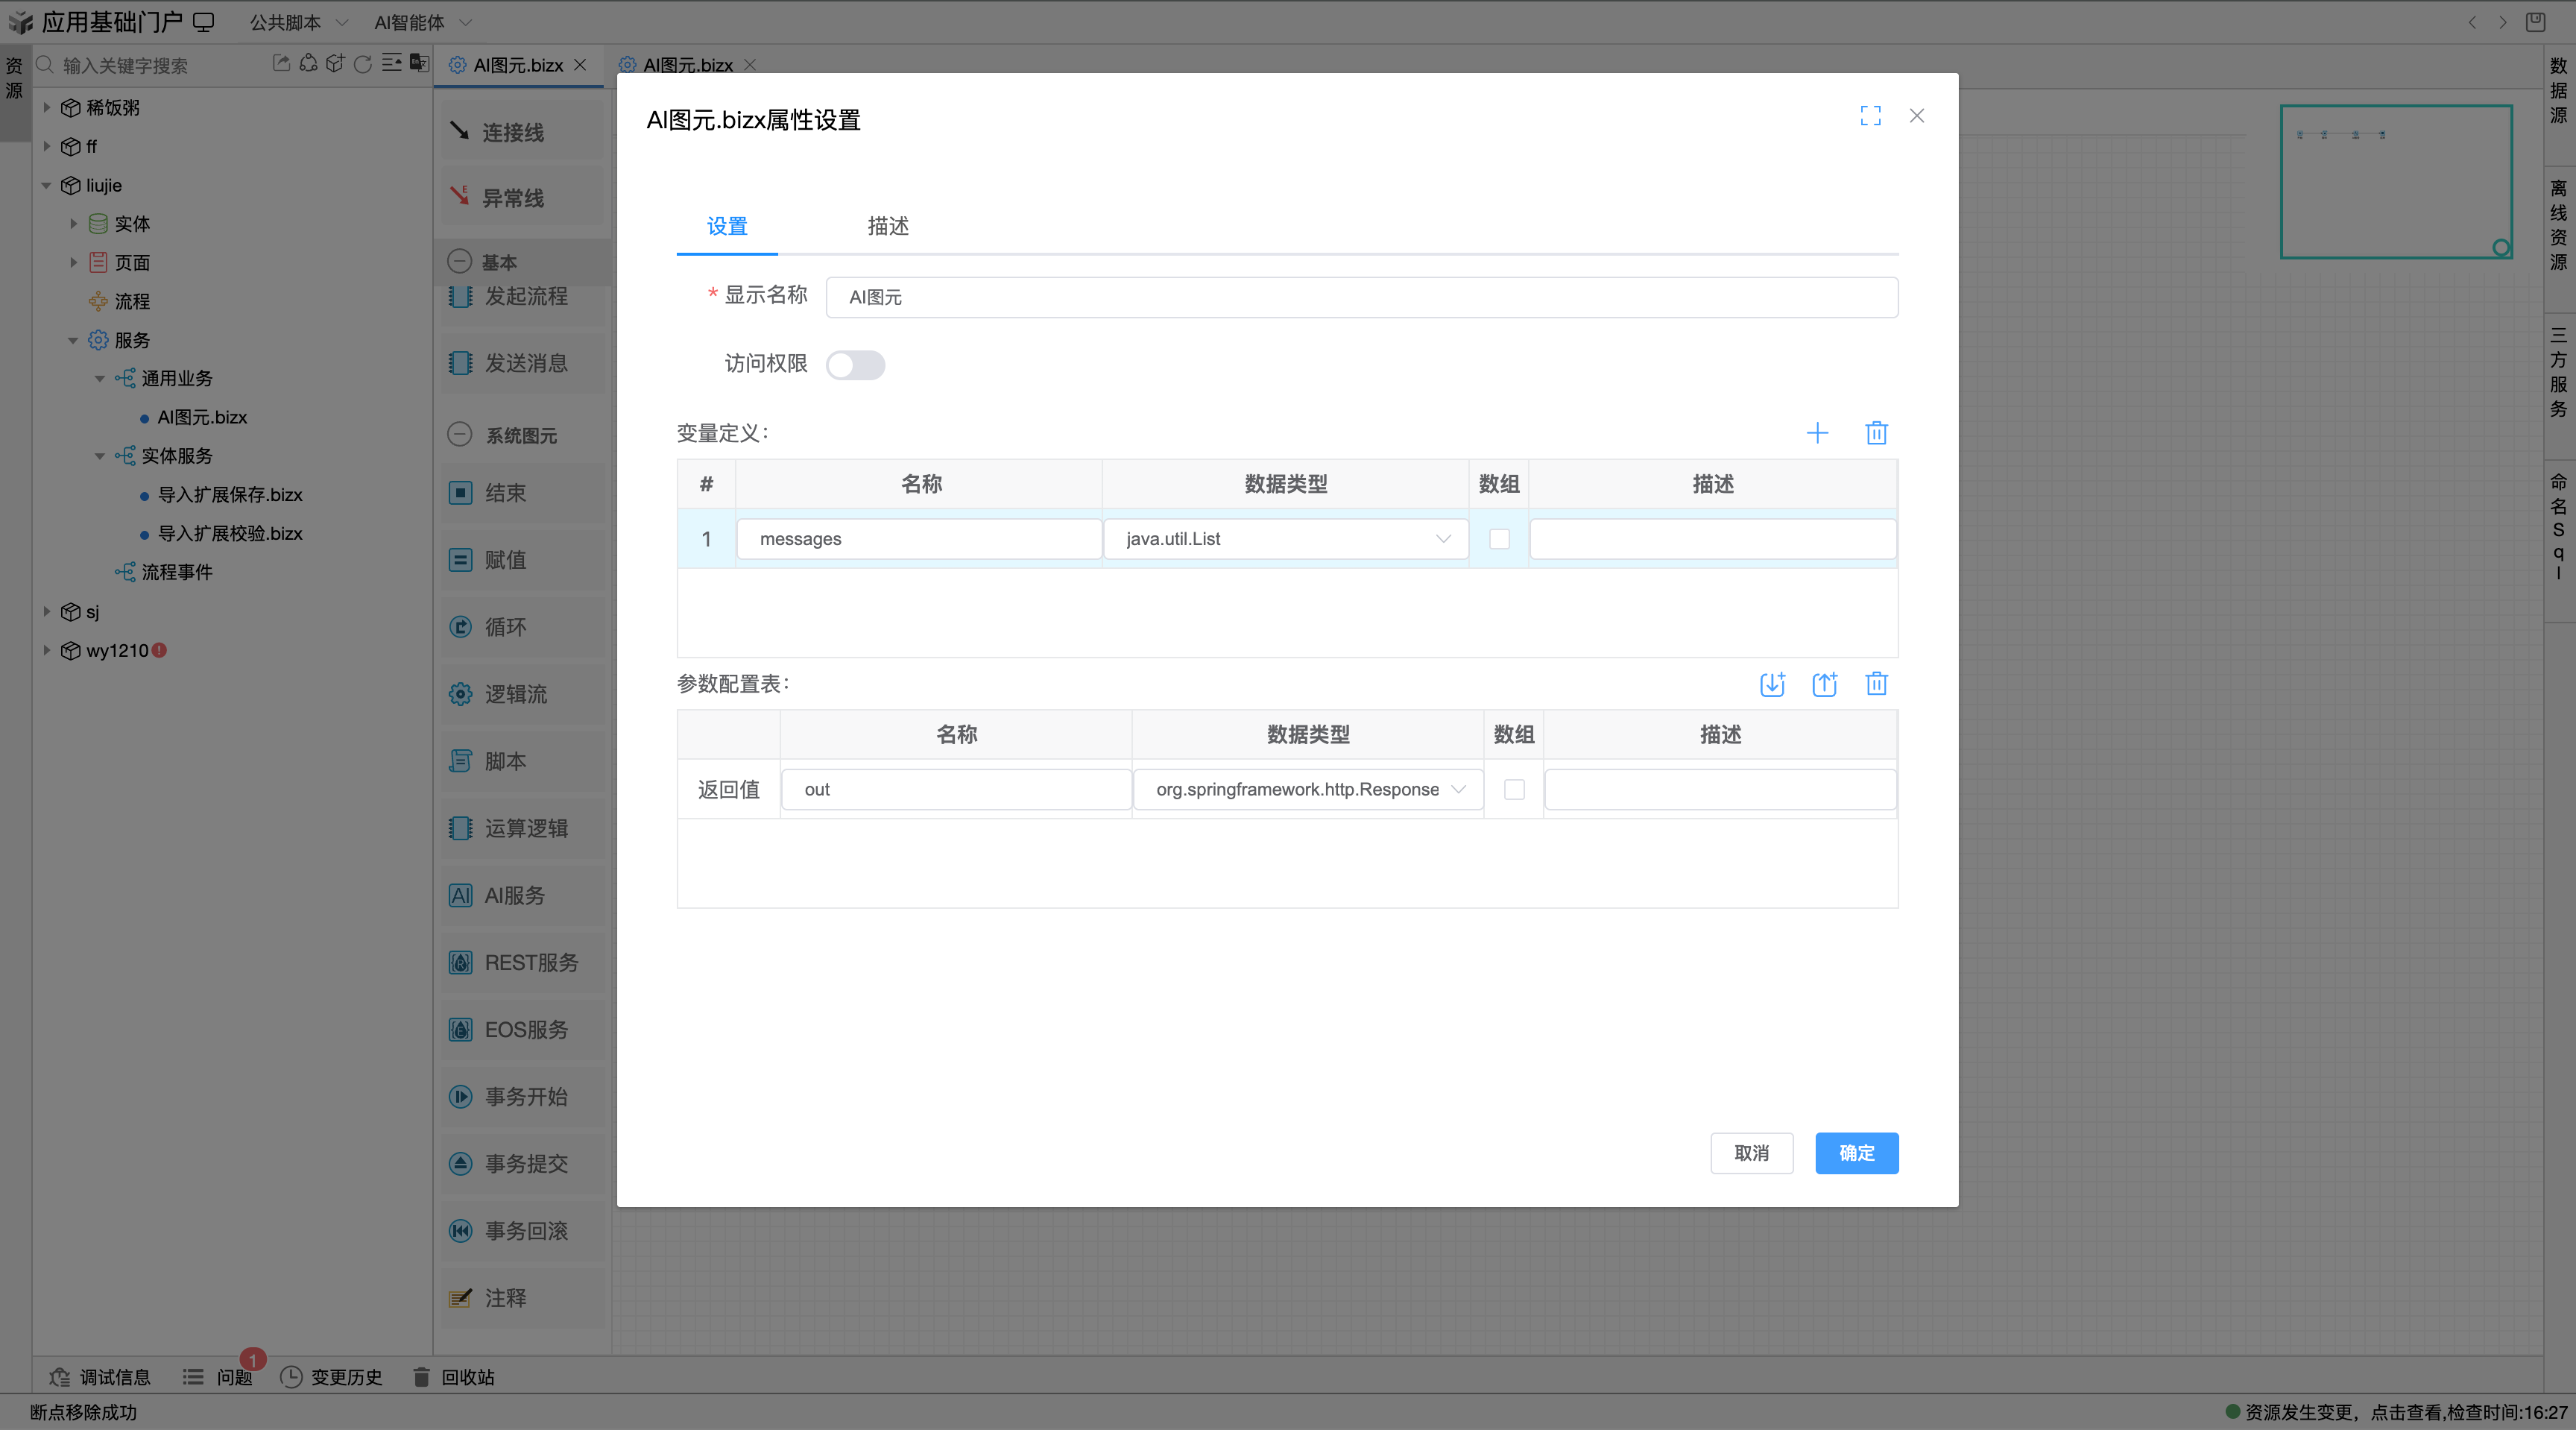Click the refresh icon in the resource toolbar
The image size is (2576, 1430).
pyautogui.click(x=362, y=64)
